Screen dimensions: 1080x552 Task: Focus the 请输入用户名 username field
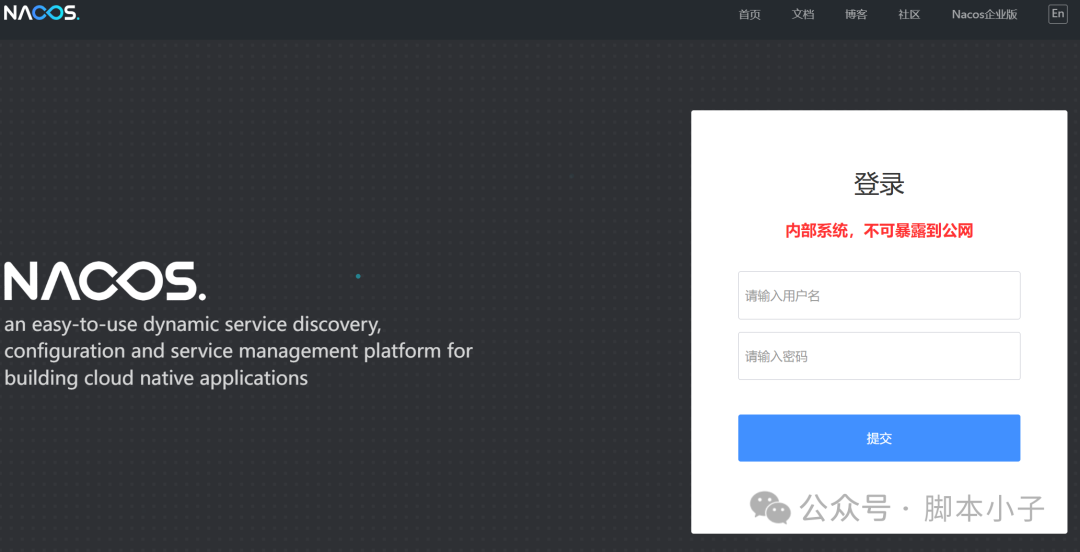click(x=879, y=295)
